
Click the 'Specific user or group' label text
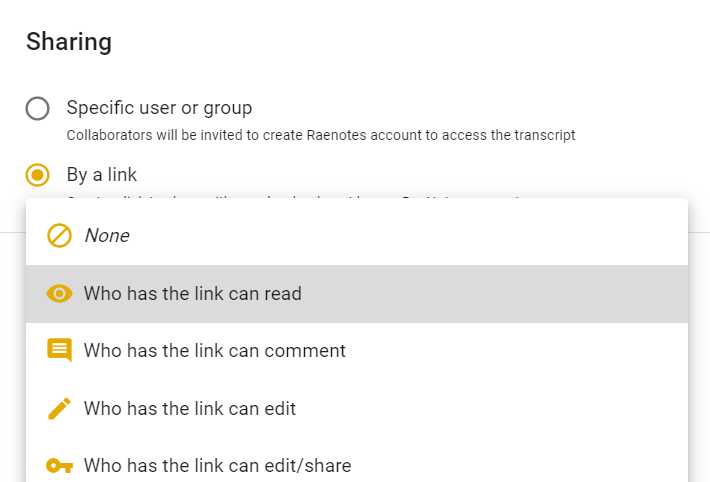[159, 108]
